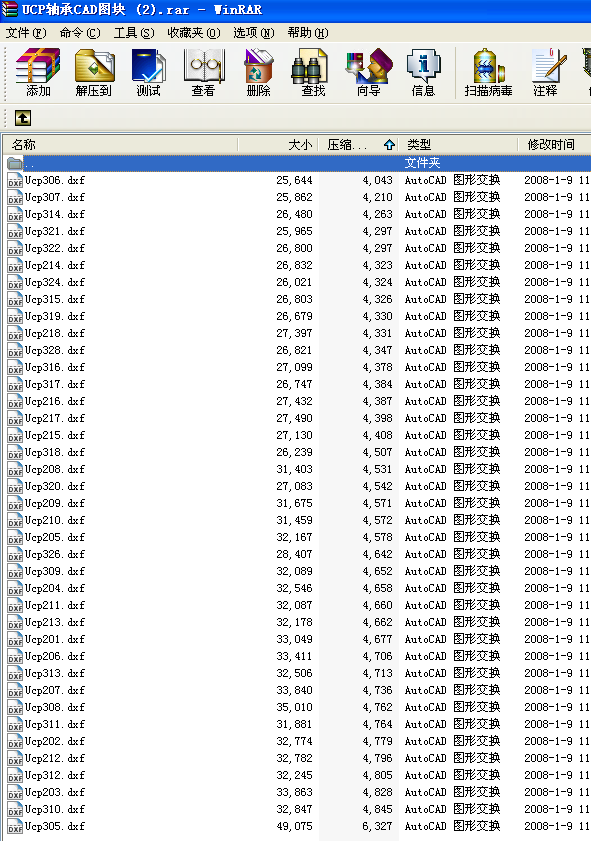Select file Ucp308.dxf
The image size is (591, 841).
(x=55, y=707)
